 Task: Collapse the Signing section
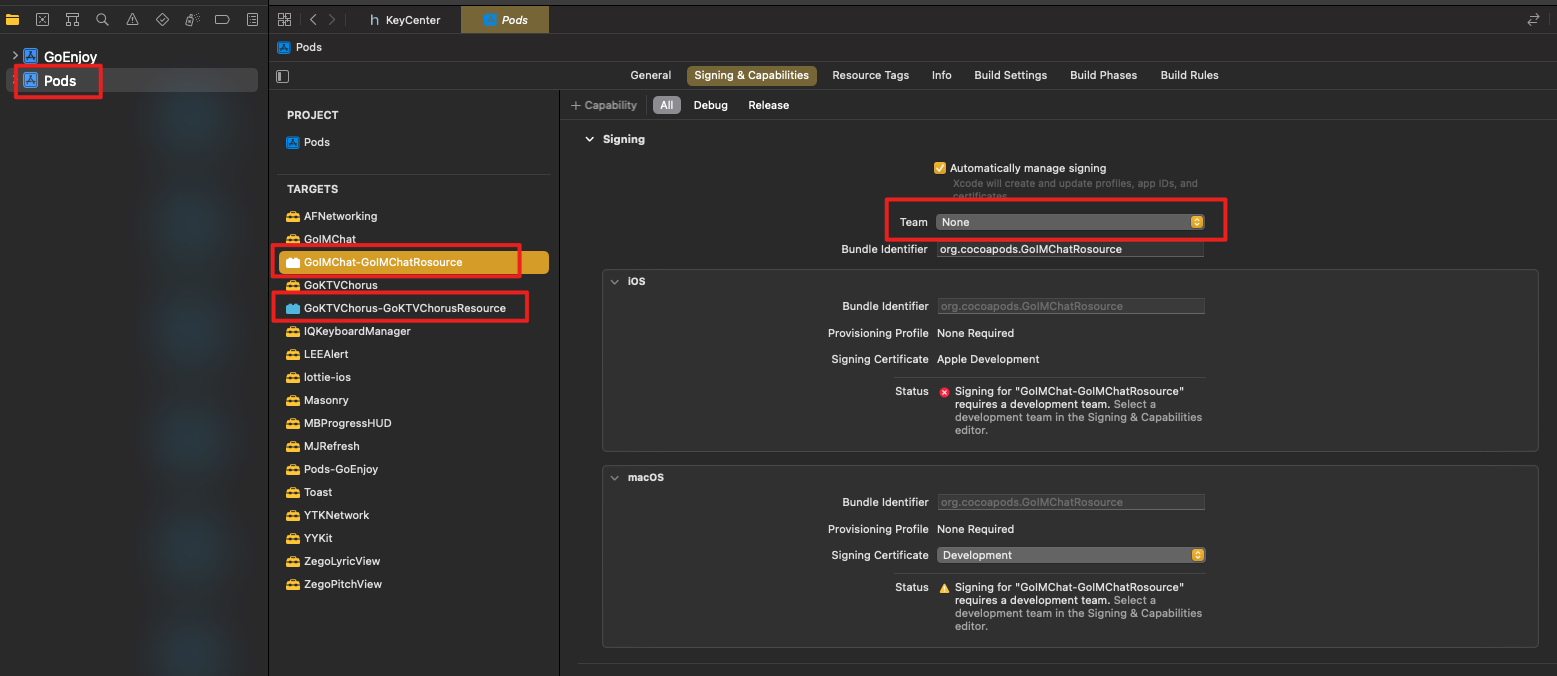(x=590, y=139)
